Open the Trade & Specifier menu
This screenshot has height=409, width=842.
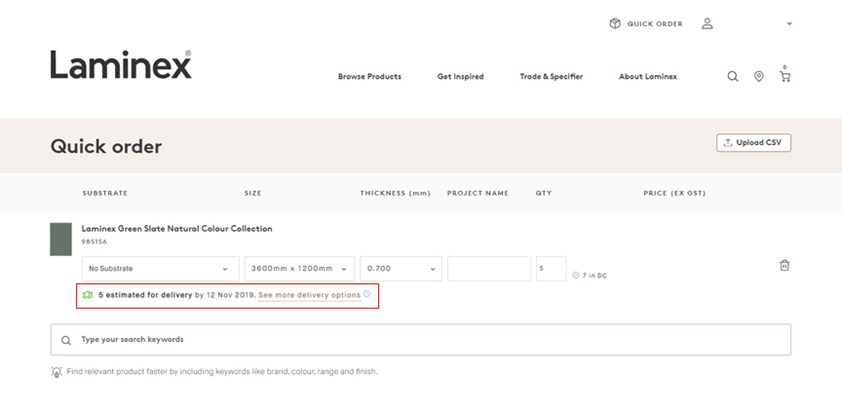[551, 77]
